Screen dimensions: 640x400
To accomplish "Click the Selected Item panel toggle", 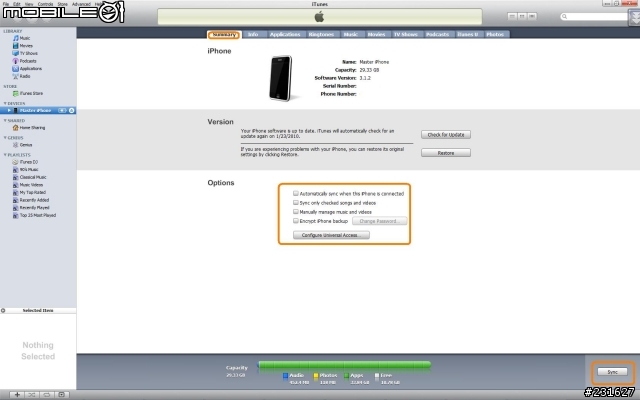I will coord(3,311).
